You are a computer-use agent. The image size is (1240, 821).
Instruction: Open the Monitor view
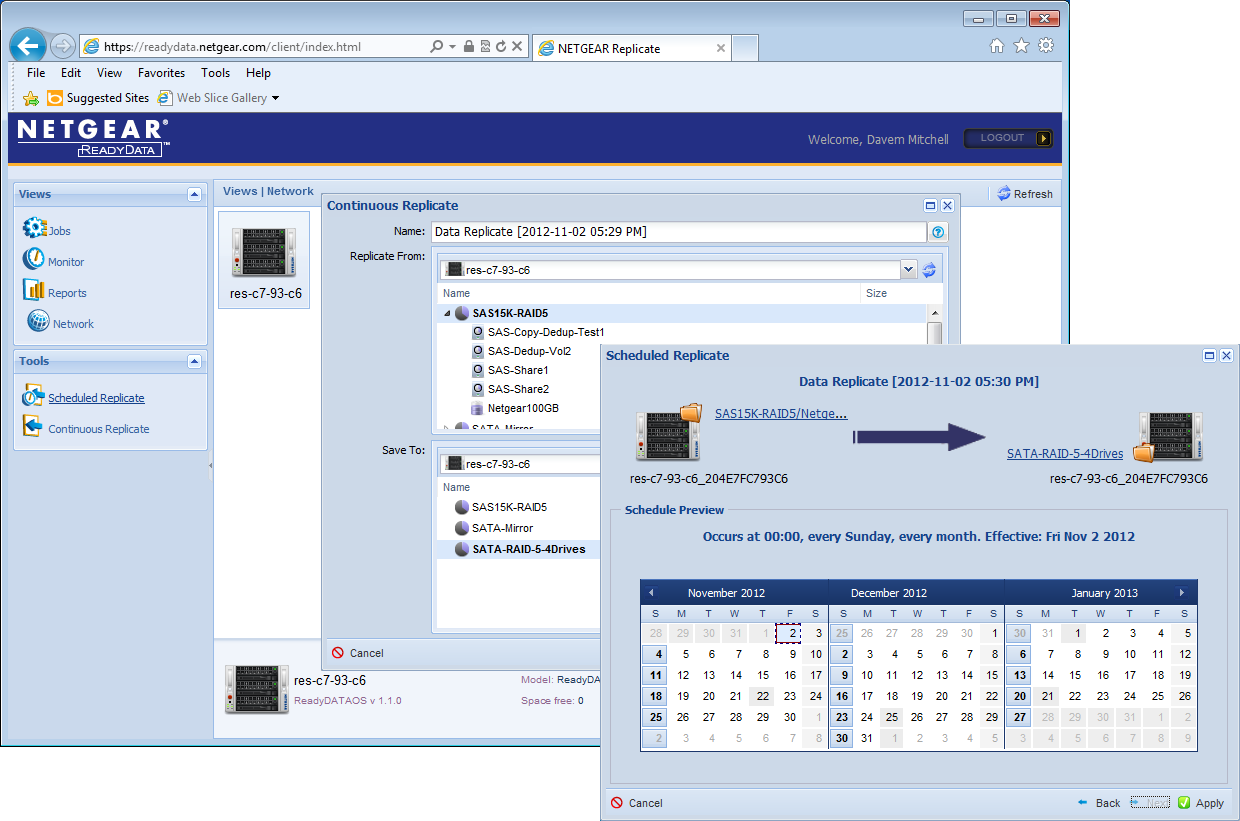(x=53, y=260)
